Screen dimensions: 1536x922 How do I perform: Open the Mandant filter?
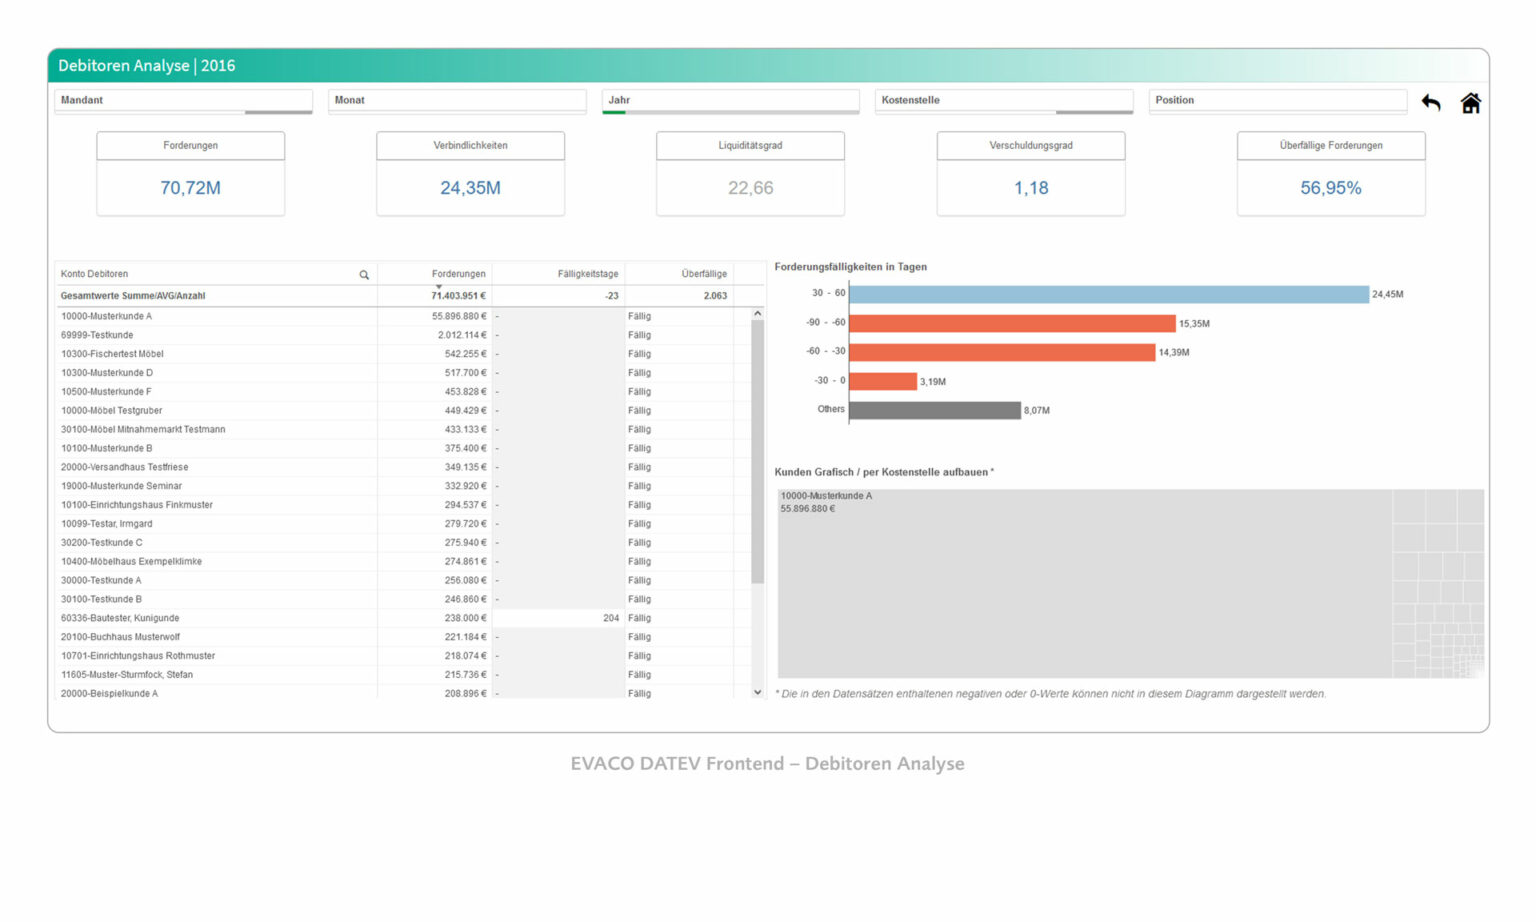tap(183, 100)
